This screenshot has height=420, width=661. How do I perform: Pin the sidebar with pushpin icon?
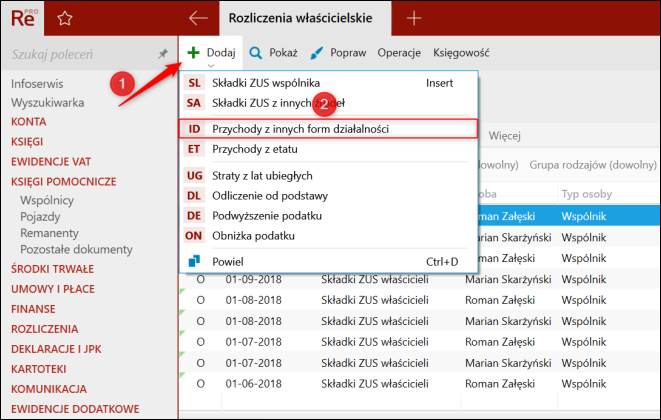tap(163, 53)
